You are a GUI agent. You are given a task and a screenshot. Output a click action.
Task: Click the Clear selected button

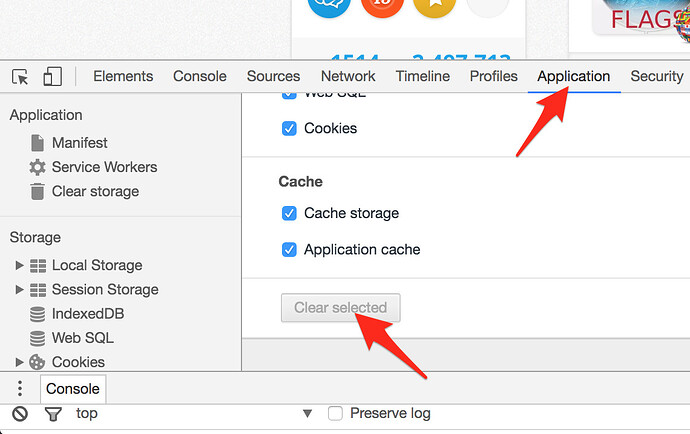point(341,308)
